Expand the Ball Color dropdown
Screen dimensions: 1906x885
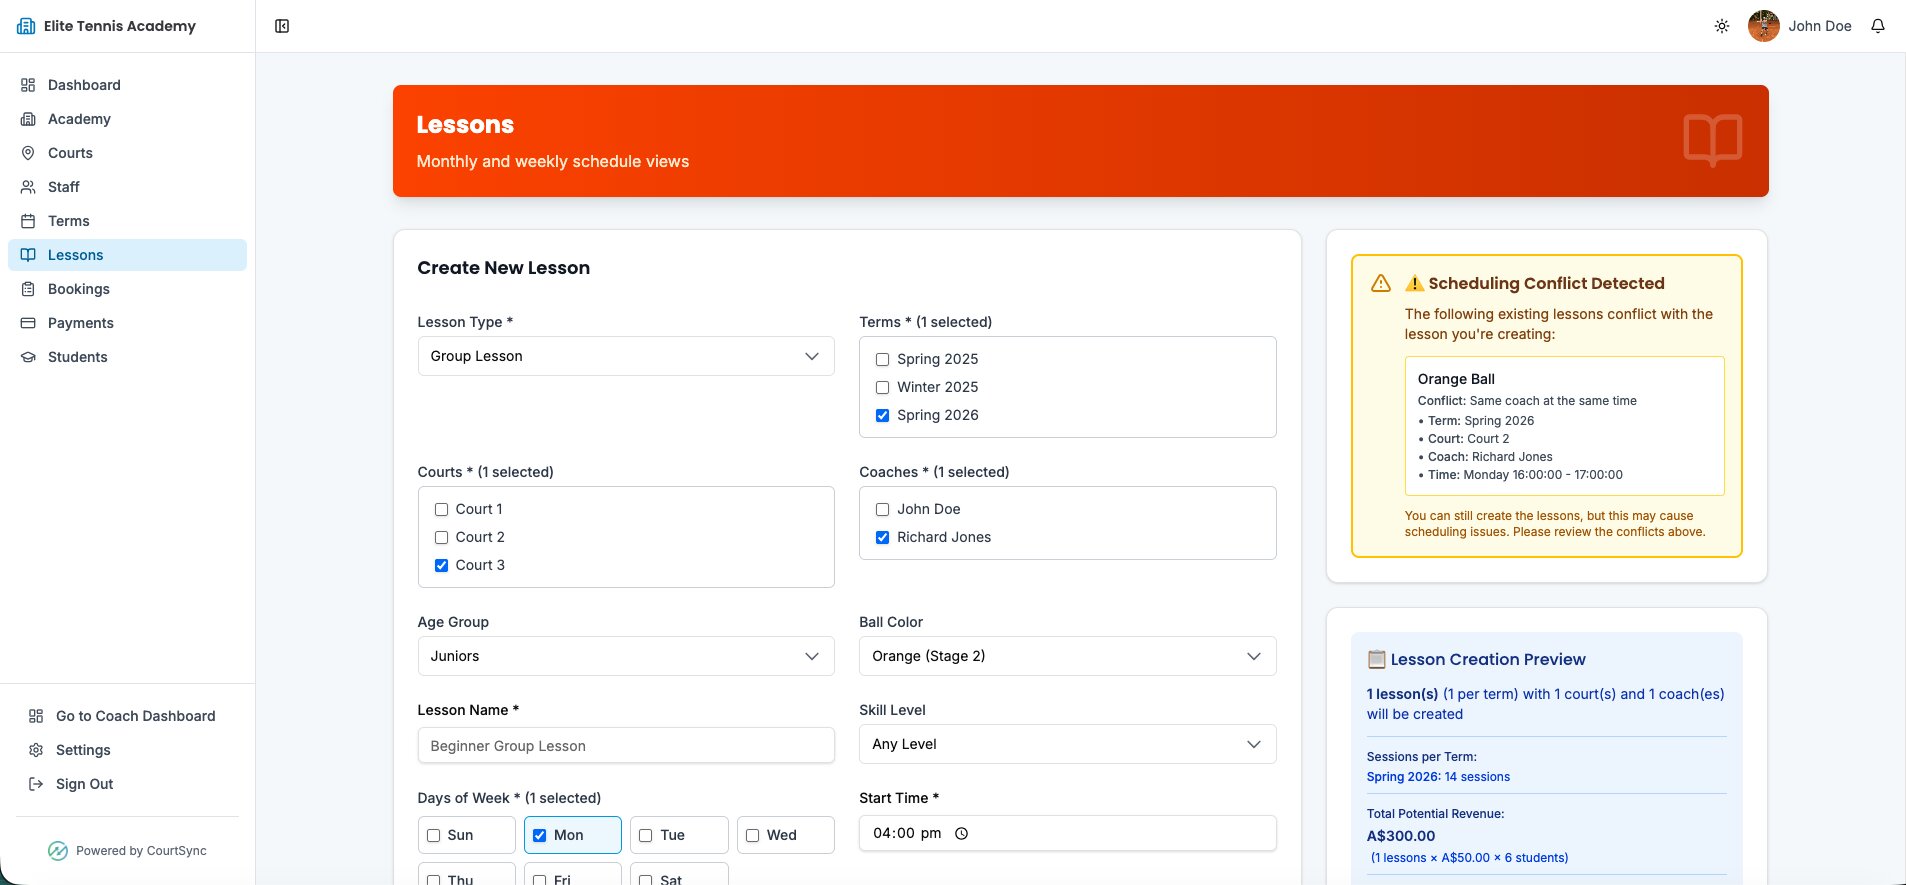point(1067,656)
